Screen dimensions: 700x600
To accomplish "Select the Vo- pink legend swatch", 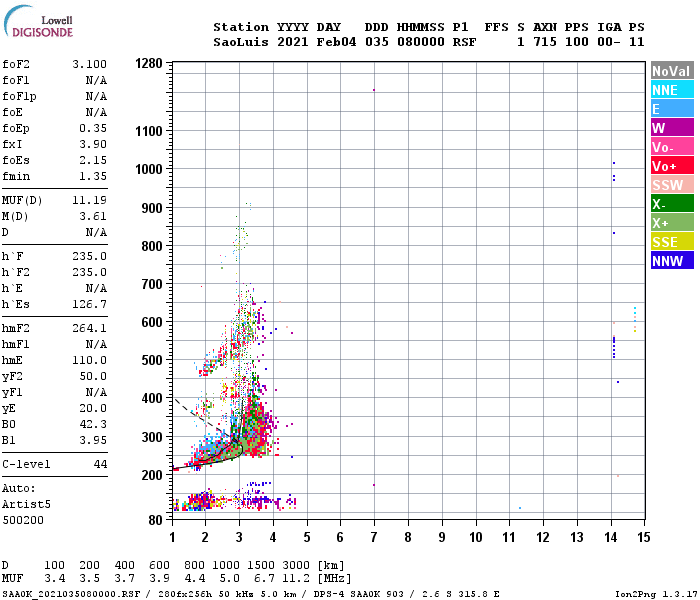I will click(672, 147).
